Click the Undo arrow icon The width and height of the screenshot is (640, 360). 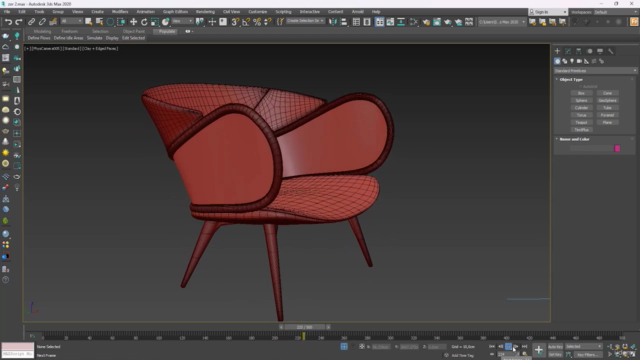tap(8, 22)
